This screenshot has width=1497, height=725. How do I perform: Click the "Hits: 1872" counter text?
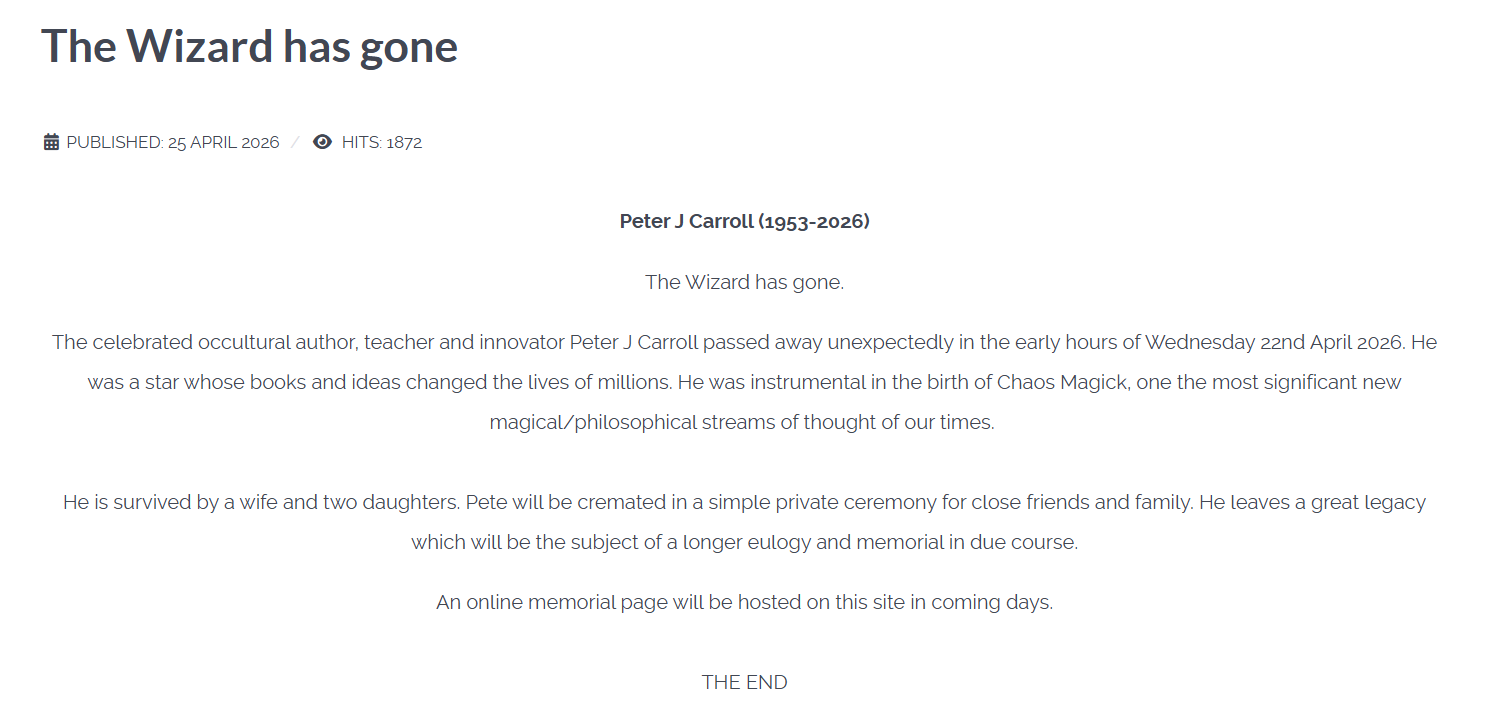(x=381, y=142)
